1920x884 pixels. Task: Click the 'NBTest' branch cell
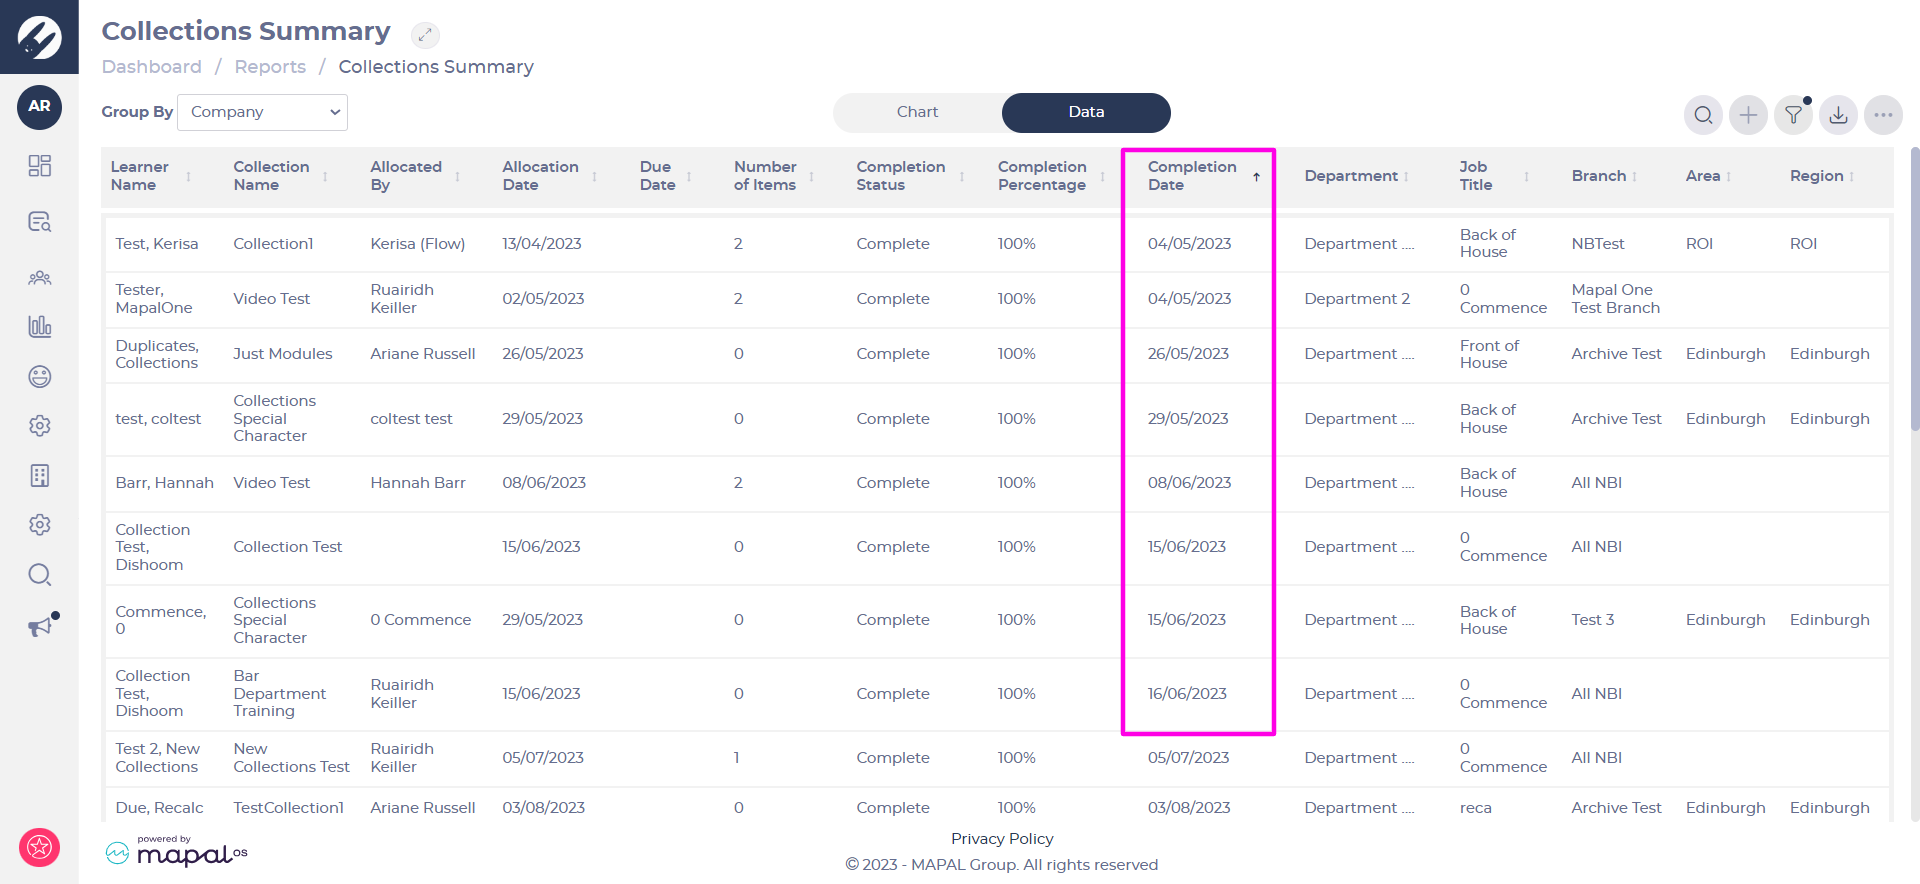coord(1598,244)
